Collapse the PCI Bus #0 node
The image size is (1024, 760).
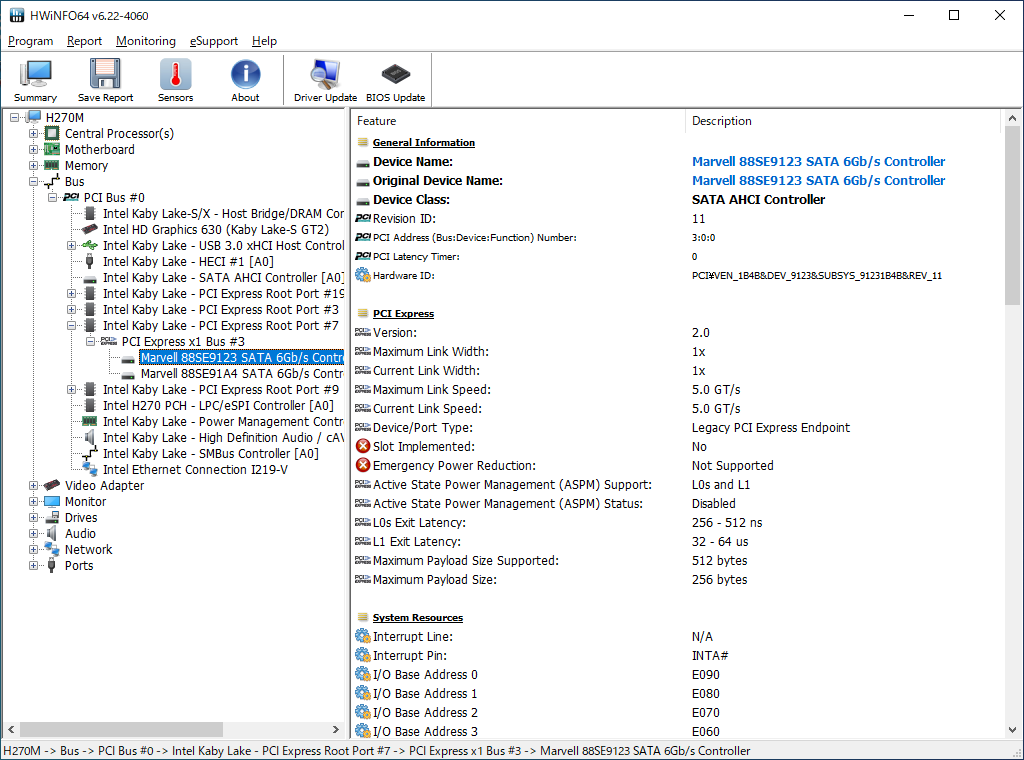[52, 197]
